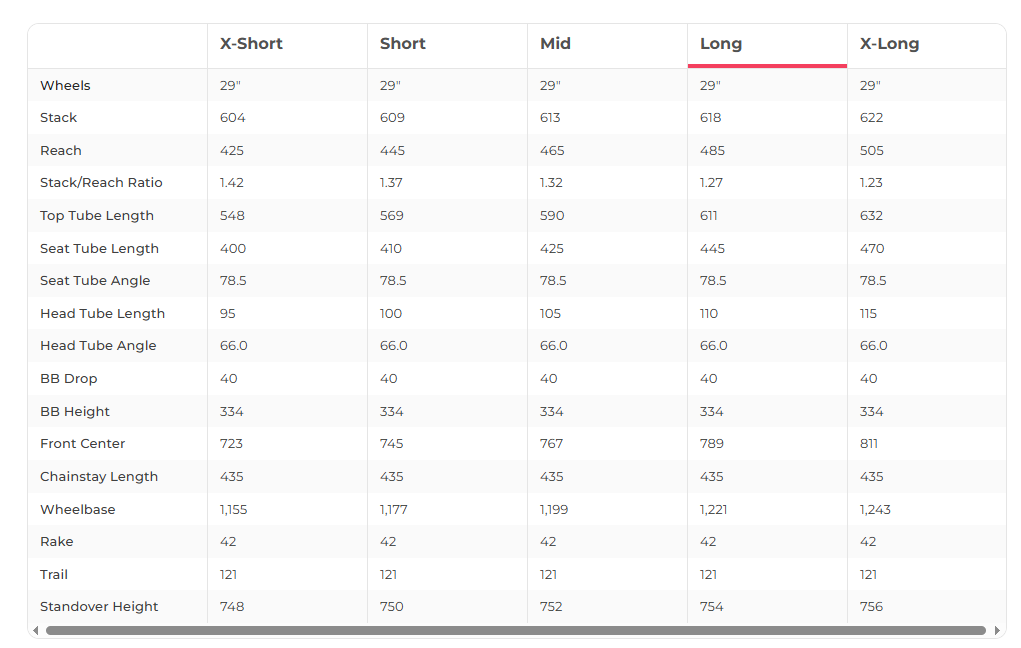Select the X-Short size column header
The width and height of the screenshot is (1021, 648).
tap(251, 44)
